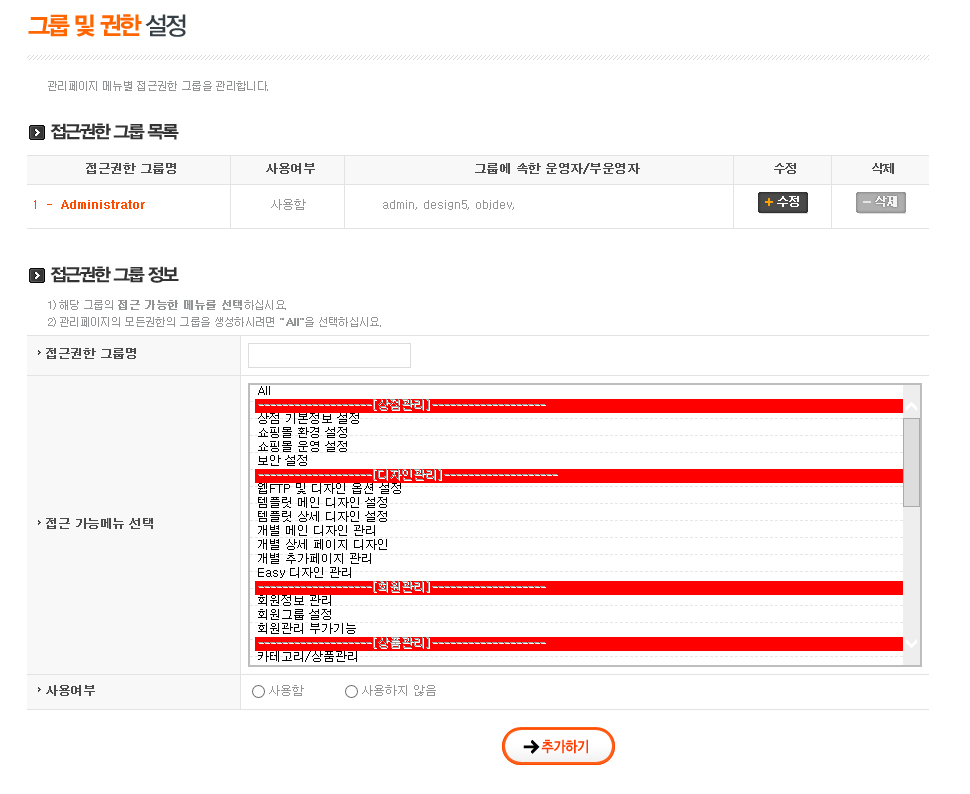Screen dimensions: 970x794
Task: Click the 수정 edit button for Administrator
Action: (x=782, y=203)
